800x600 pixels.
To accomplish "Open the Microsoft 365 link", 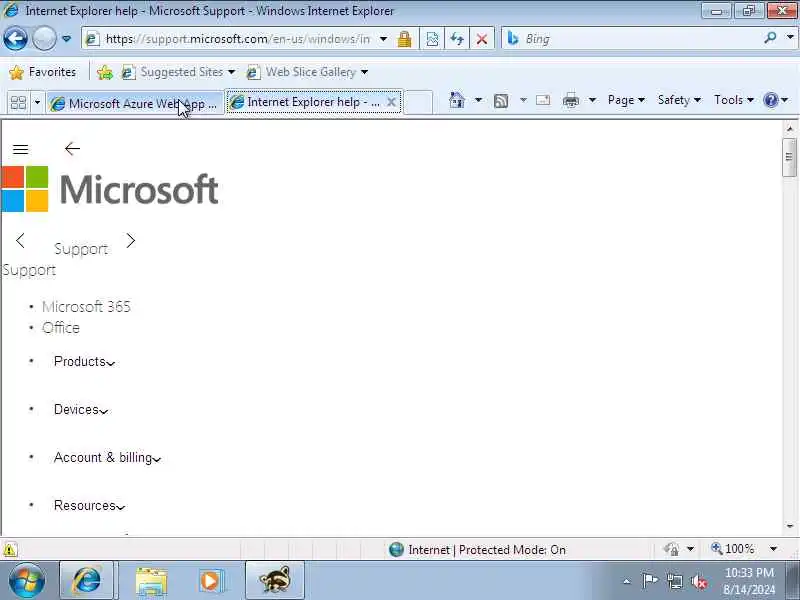I will click(86, 307).
